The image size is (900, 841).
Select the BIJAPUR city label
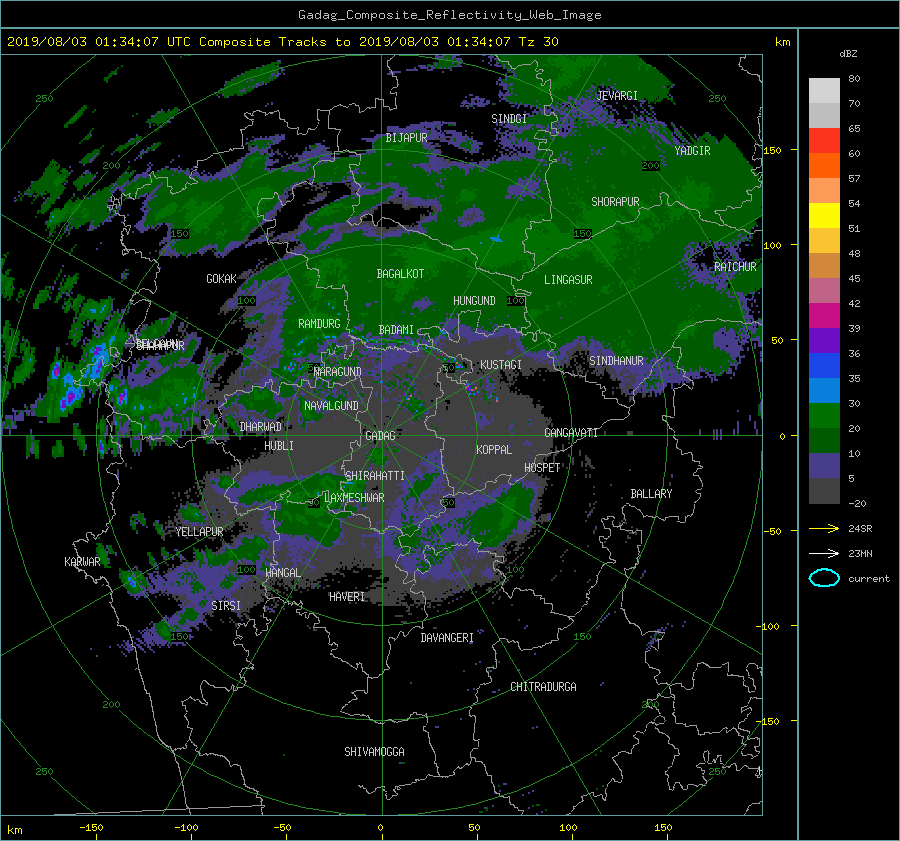tap(406, 137)
